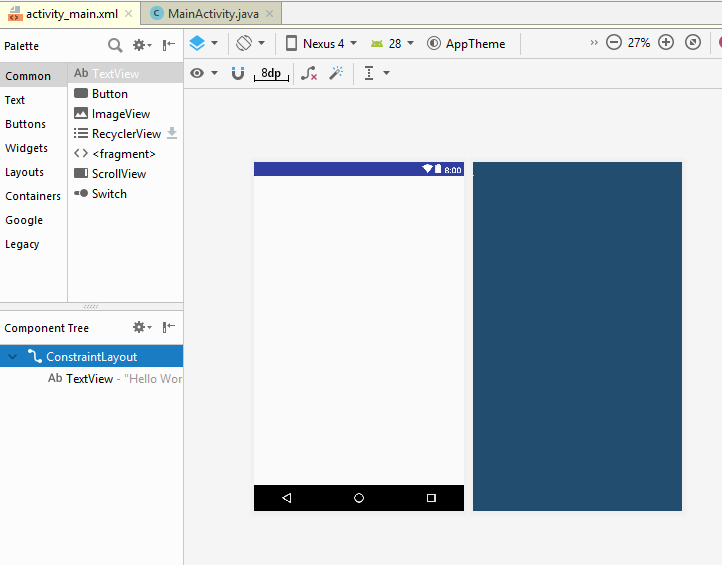722x565 pixels.
Task: Click the AppTheme theme icon
Action: click(433, 43)
